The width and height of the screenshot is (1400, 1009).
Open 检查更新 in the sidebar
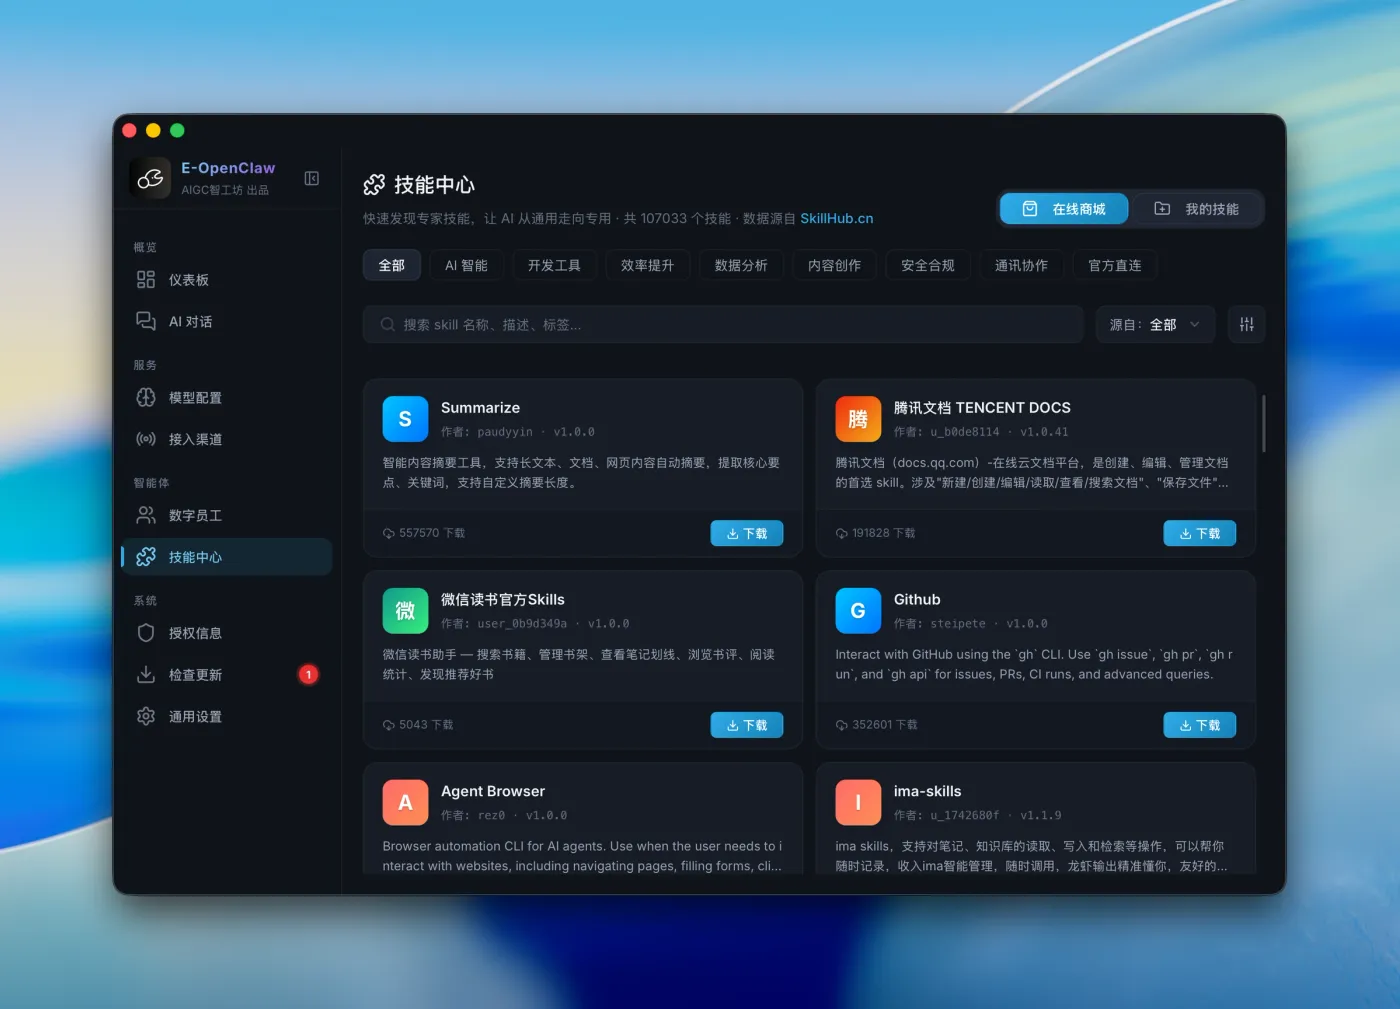(227, 674)
